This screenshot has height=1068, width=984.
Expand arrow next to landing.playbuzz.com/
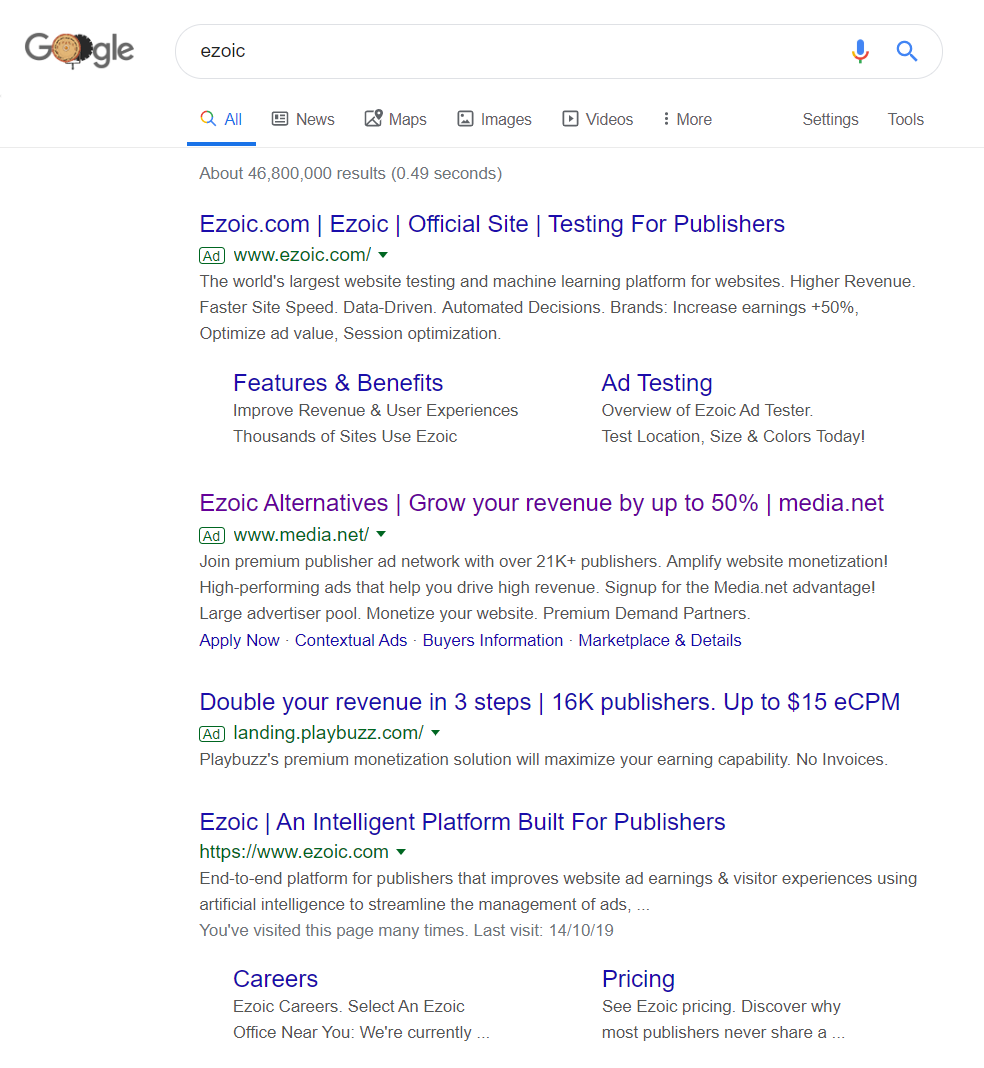point(436,733)
